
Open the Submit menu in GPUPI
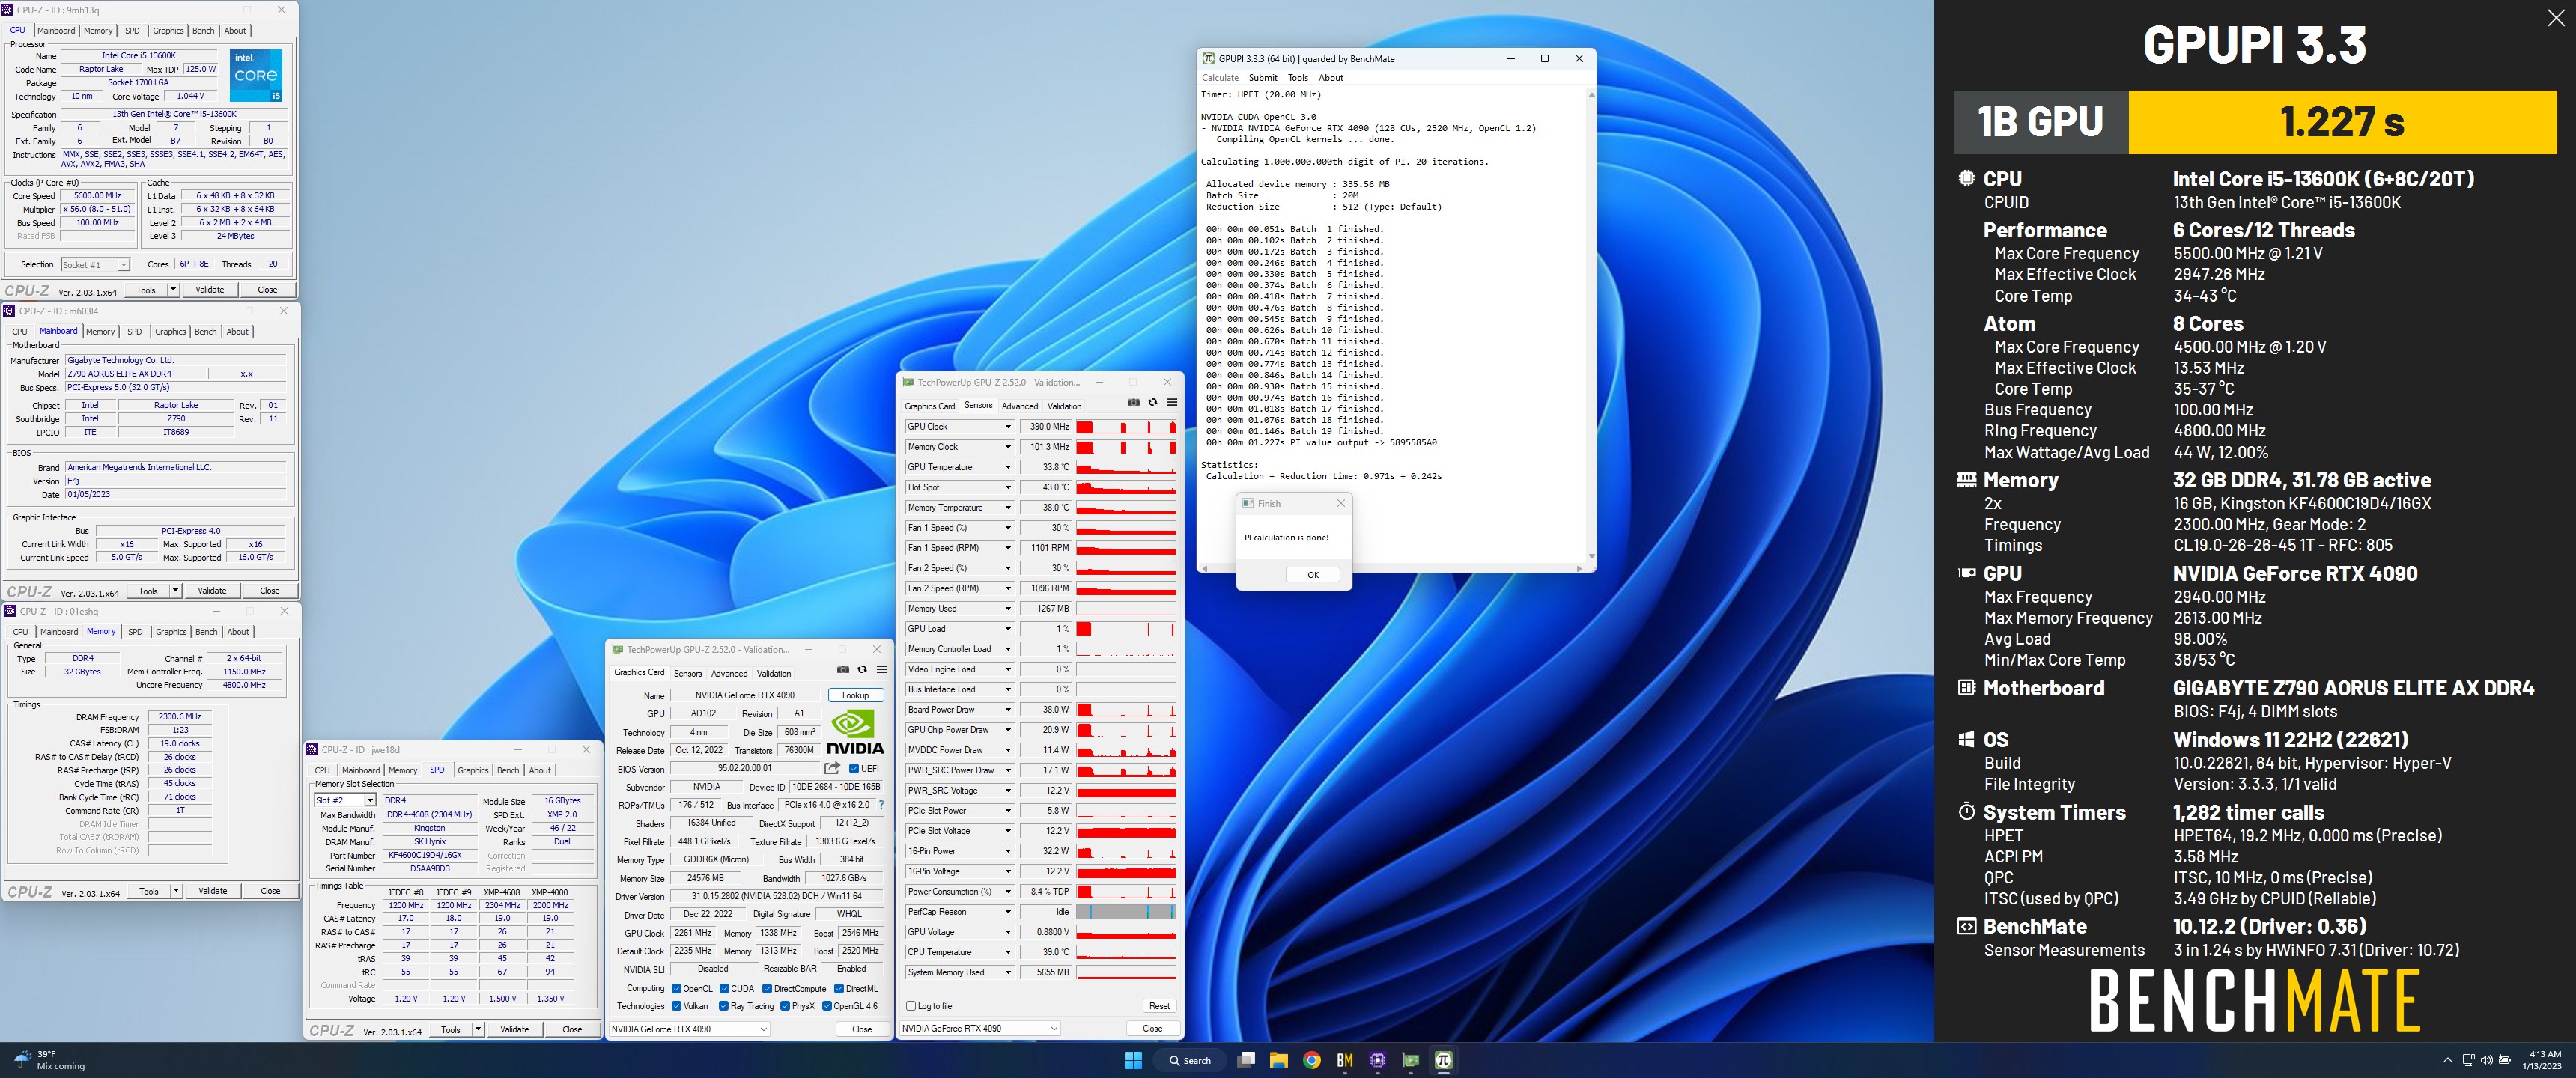(1262, 77)
